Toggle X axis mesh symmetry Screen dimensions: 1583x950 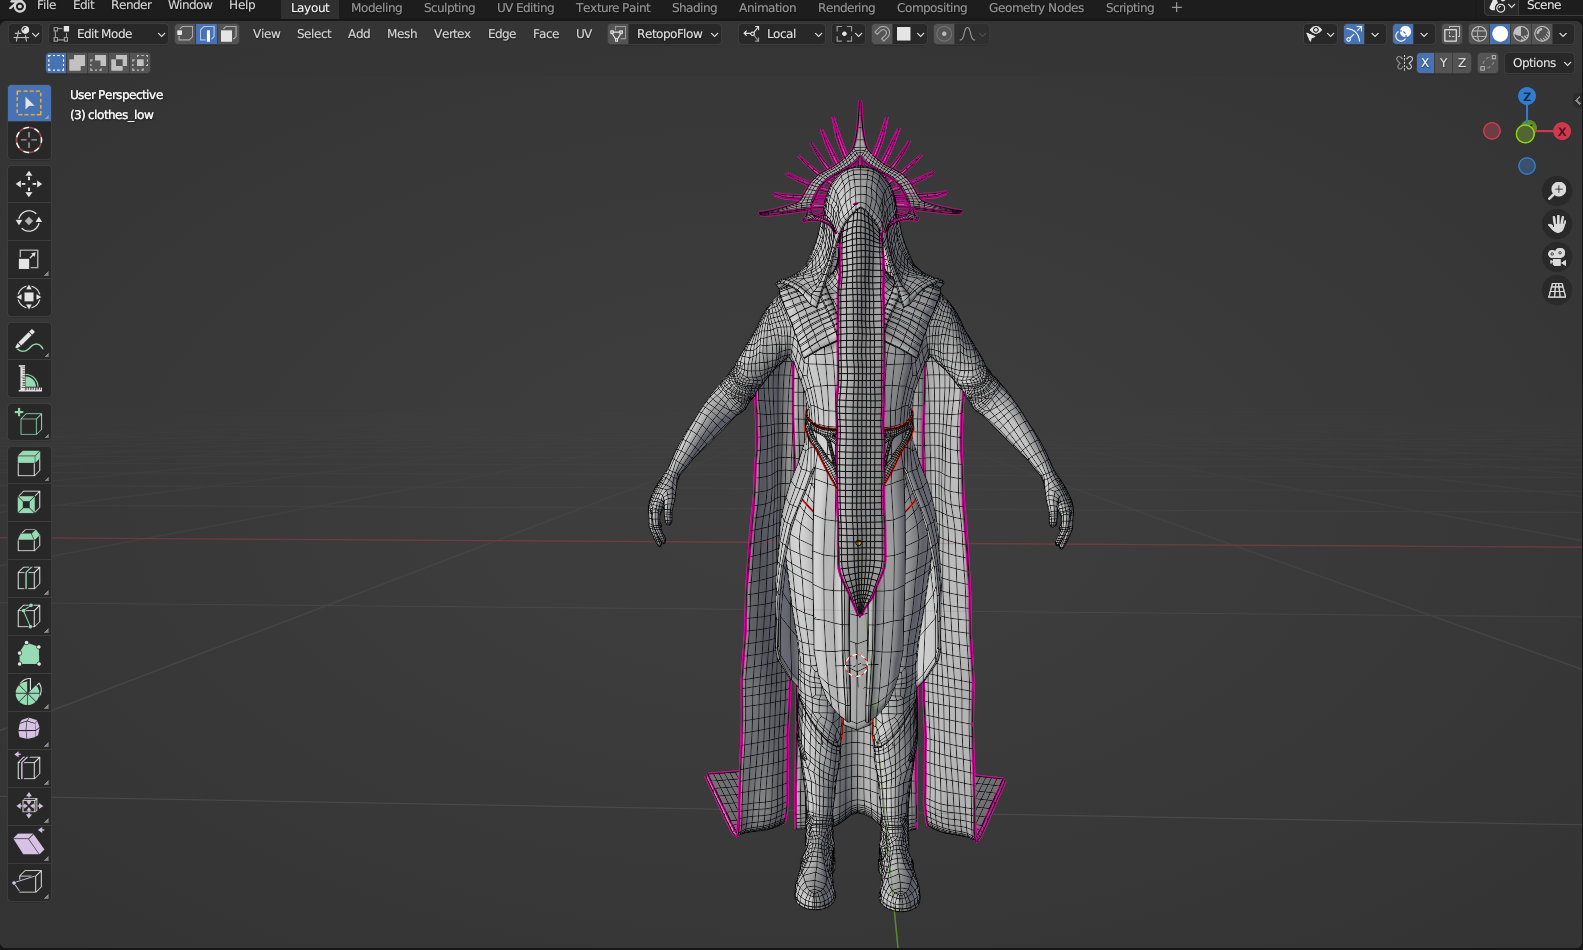[x=1425, y=63]
